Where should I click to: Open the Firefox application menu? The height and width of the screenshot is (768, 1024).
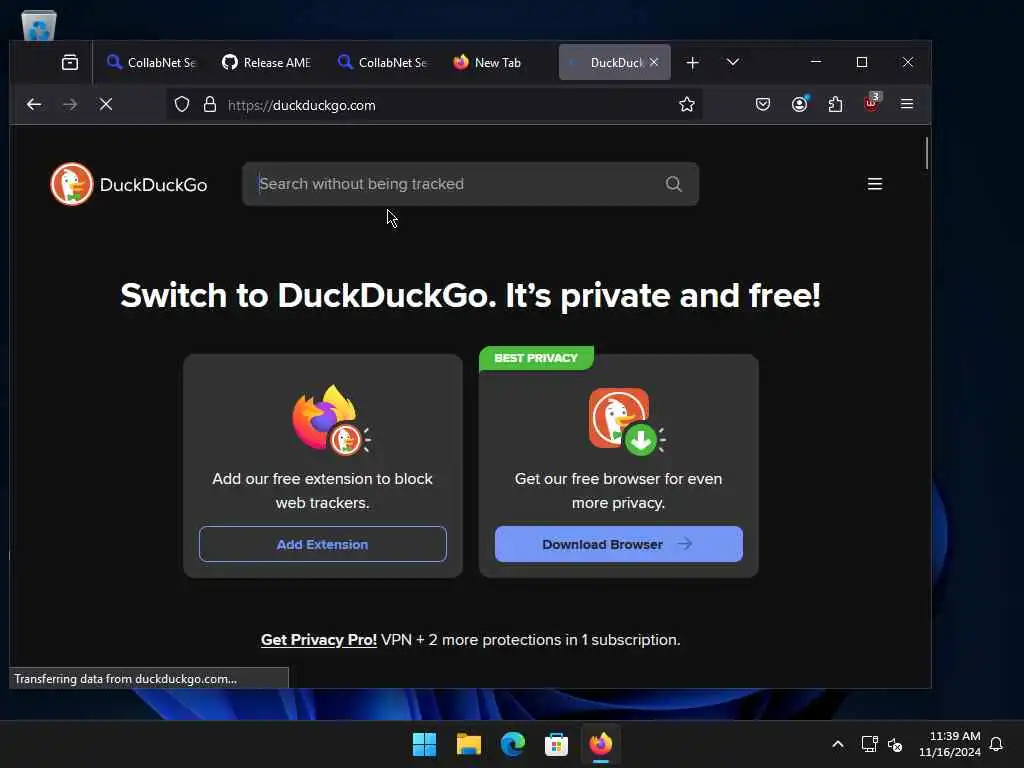tap(906, 104)
